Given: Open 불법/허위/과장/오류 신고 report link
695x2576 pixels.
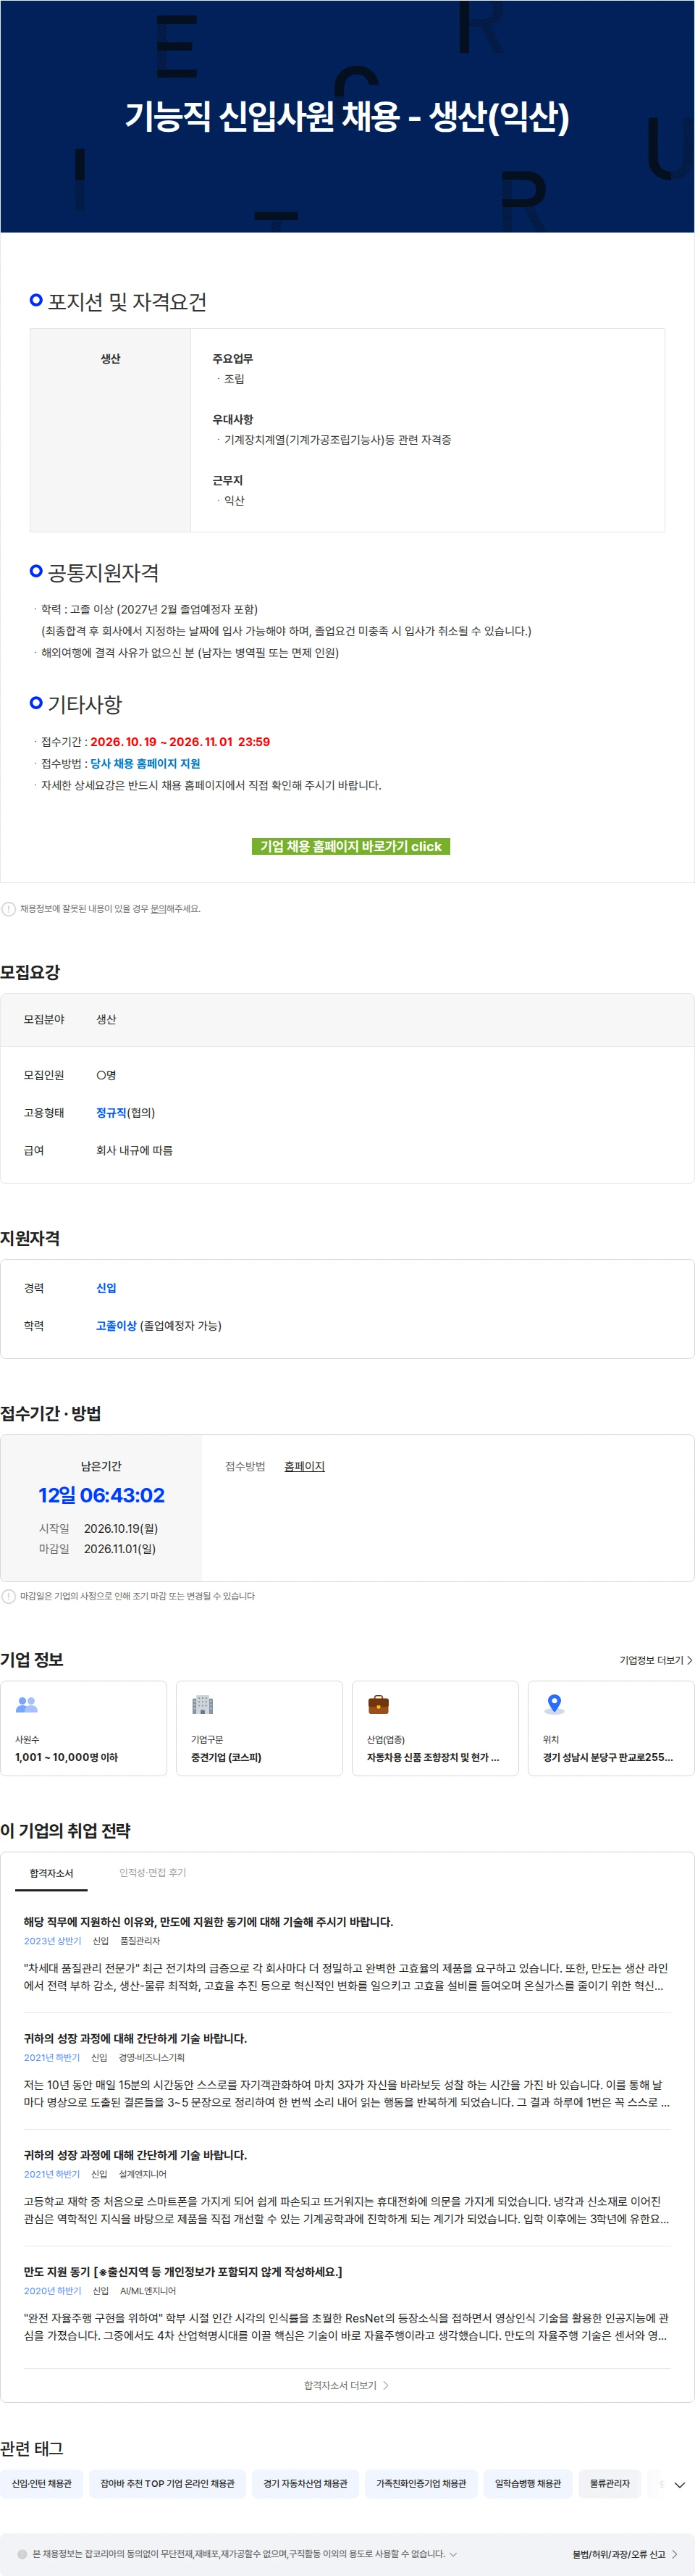Looking at the screenshot, I should tap(625, 2554).
